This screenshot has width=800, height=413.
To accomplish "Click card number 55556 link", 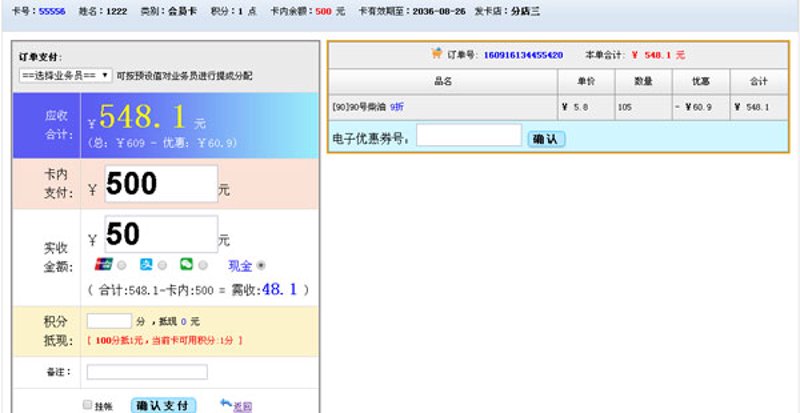I will [x=52, y=11].
